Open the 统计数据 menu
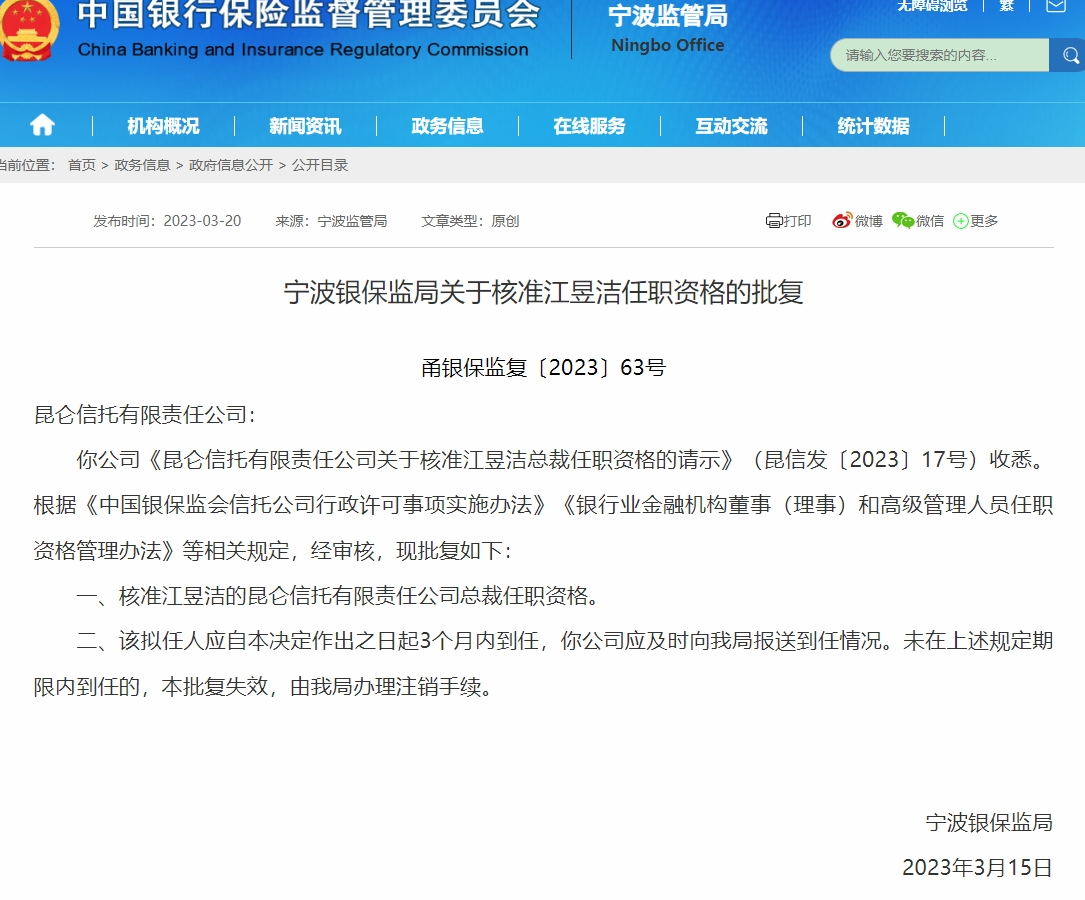Screen dimensions: 1085x900 [873, 126]
